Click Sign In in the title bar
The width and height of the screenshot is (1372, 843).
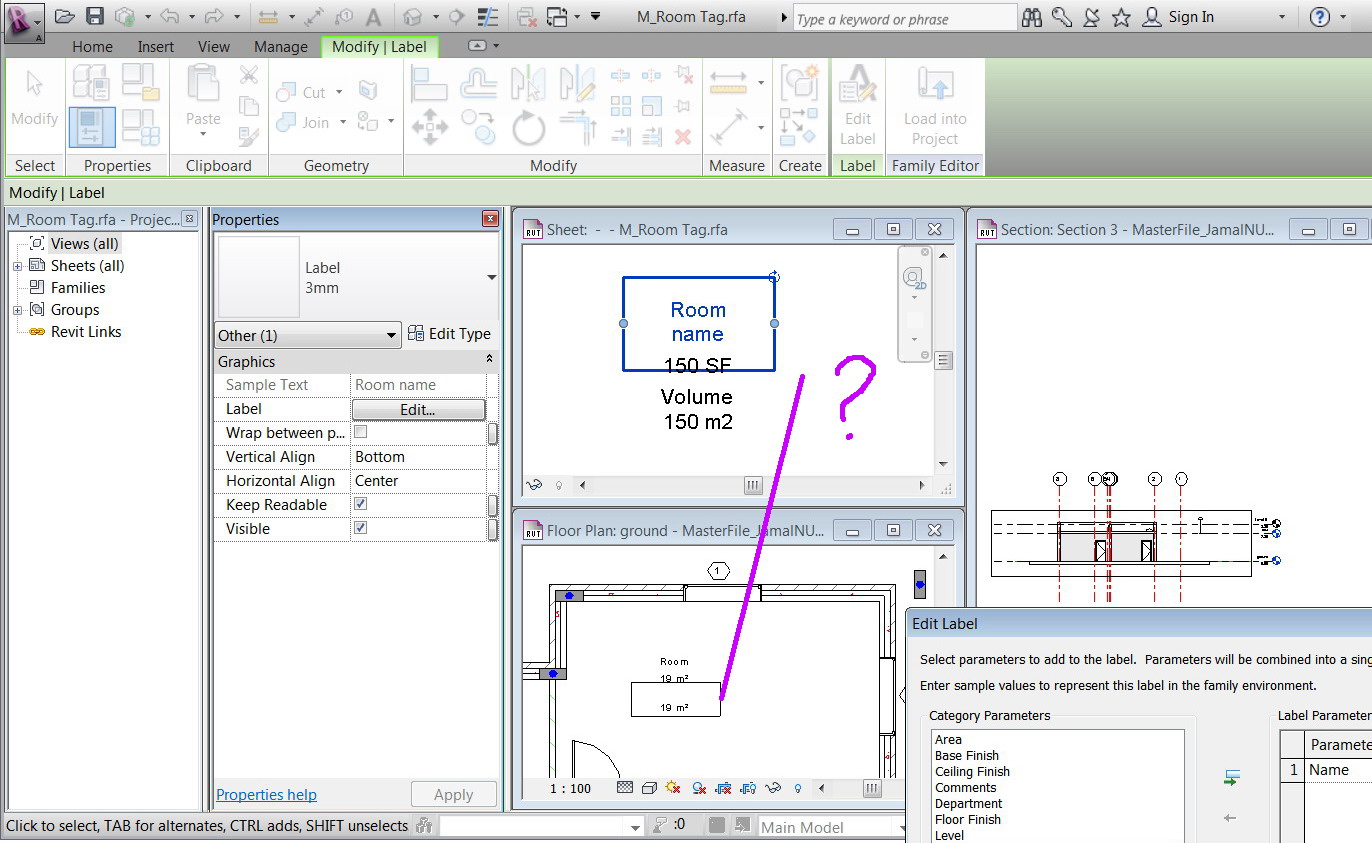[x=1191, y=17]
